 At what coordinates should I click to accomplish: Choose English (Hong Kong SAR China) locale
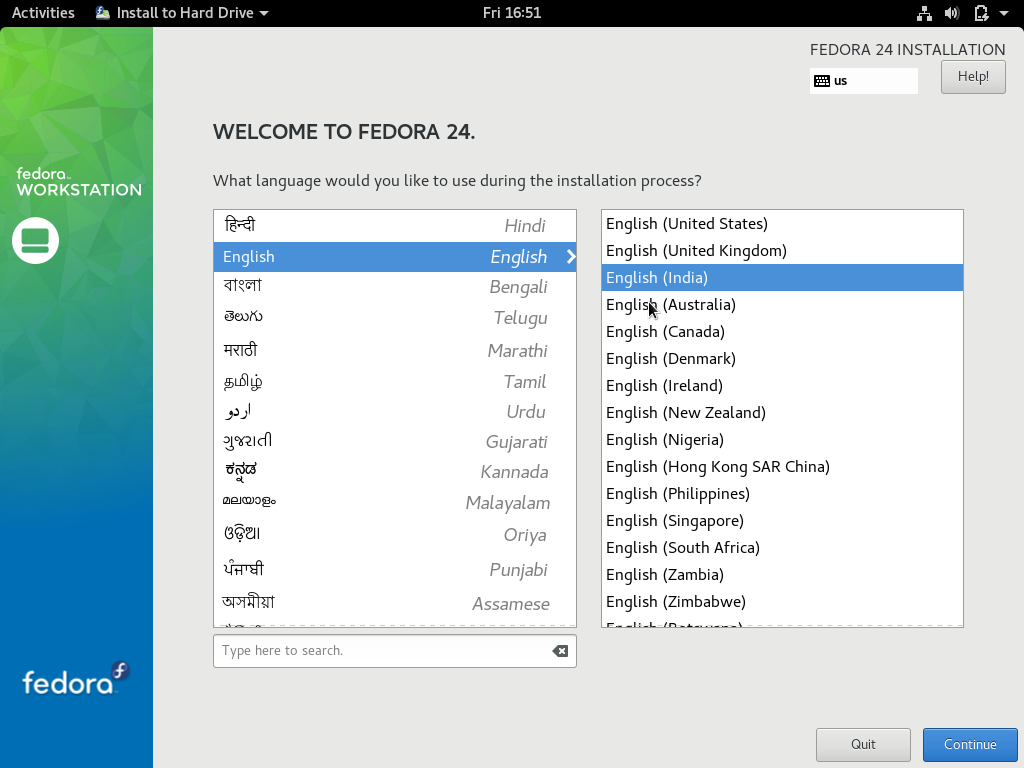click(782, 467)
